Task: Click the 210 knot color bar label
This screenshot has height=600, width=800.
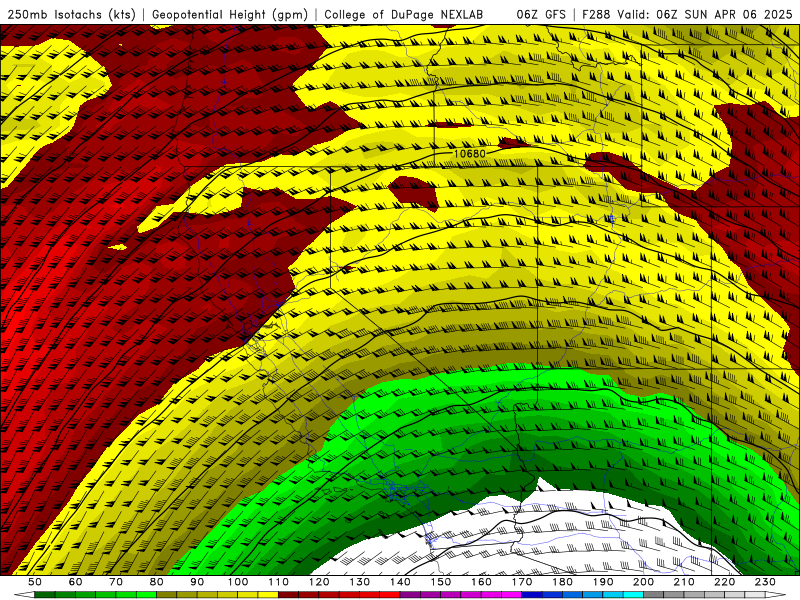Action: [684, 582]
